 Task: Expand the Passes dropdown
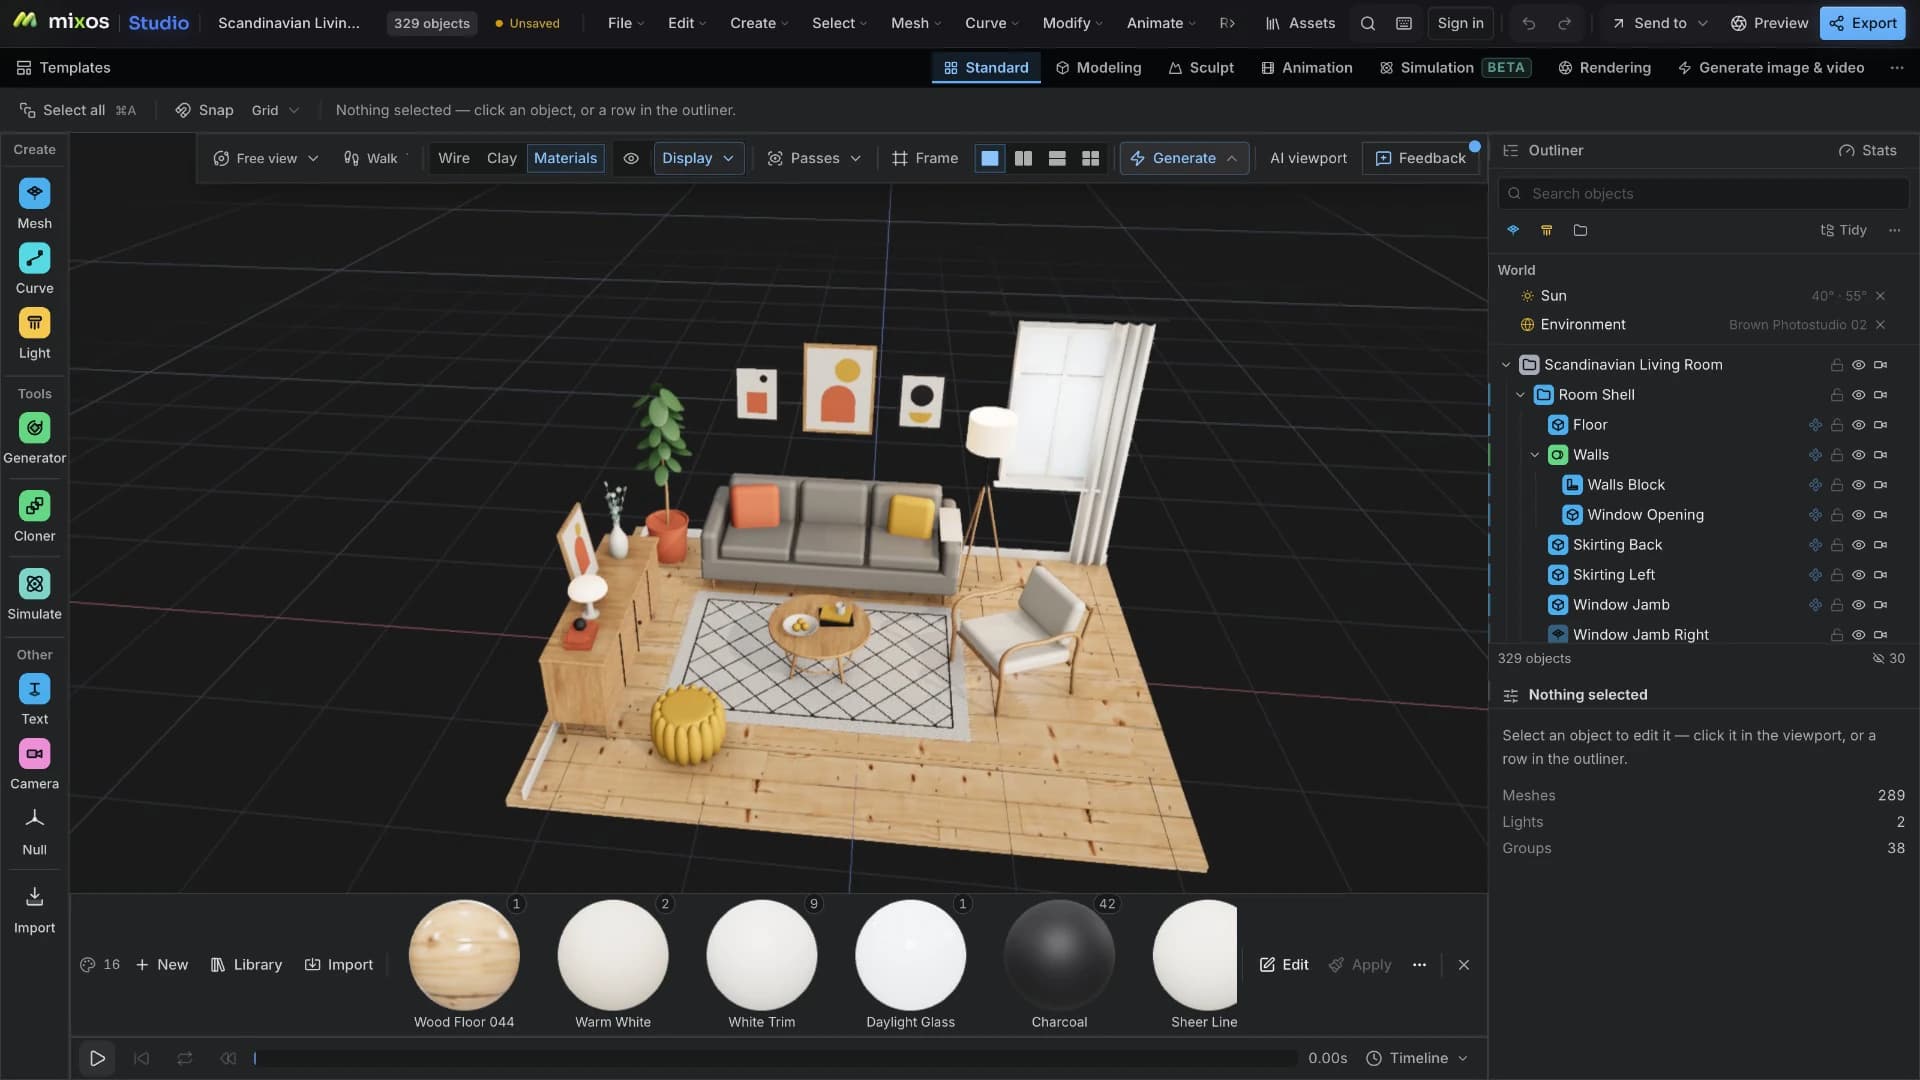point(814,158)
